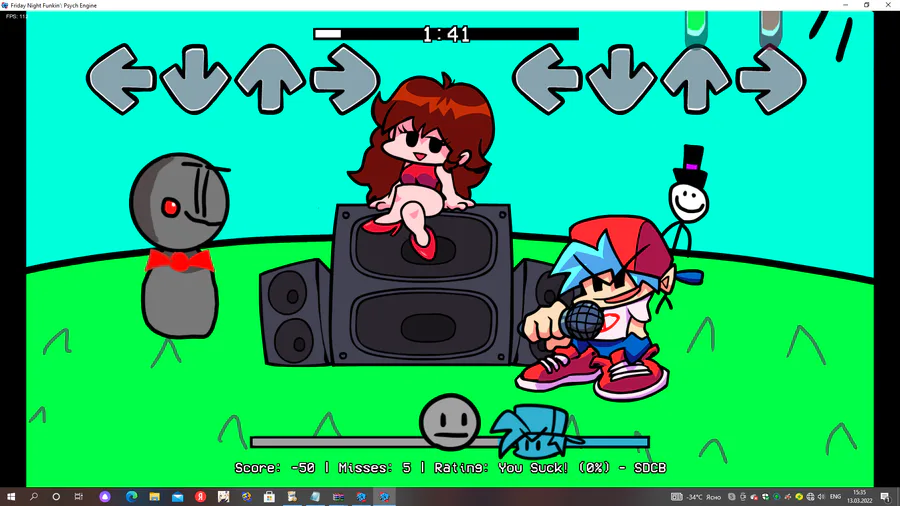Switch ENG input language indicator

pos(835,497)
